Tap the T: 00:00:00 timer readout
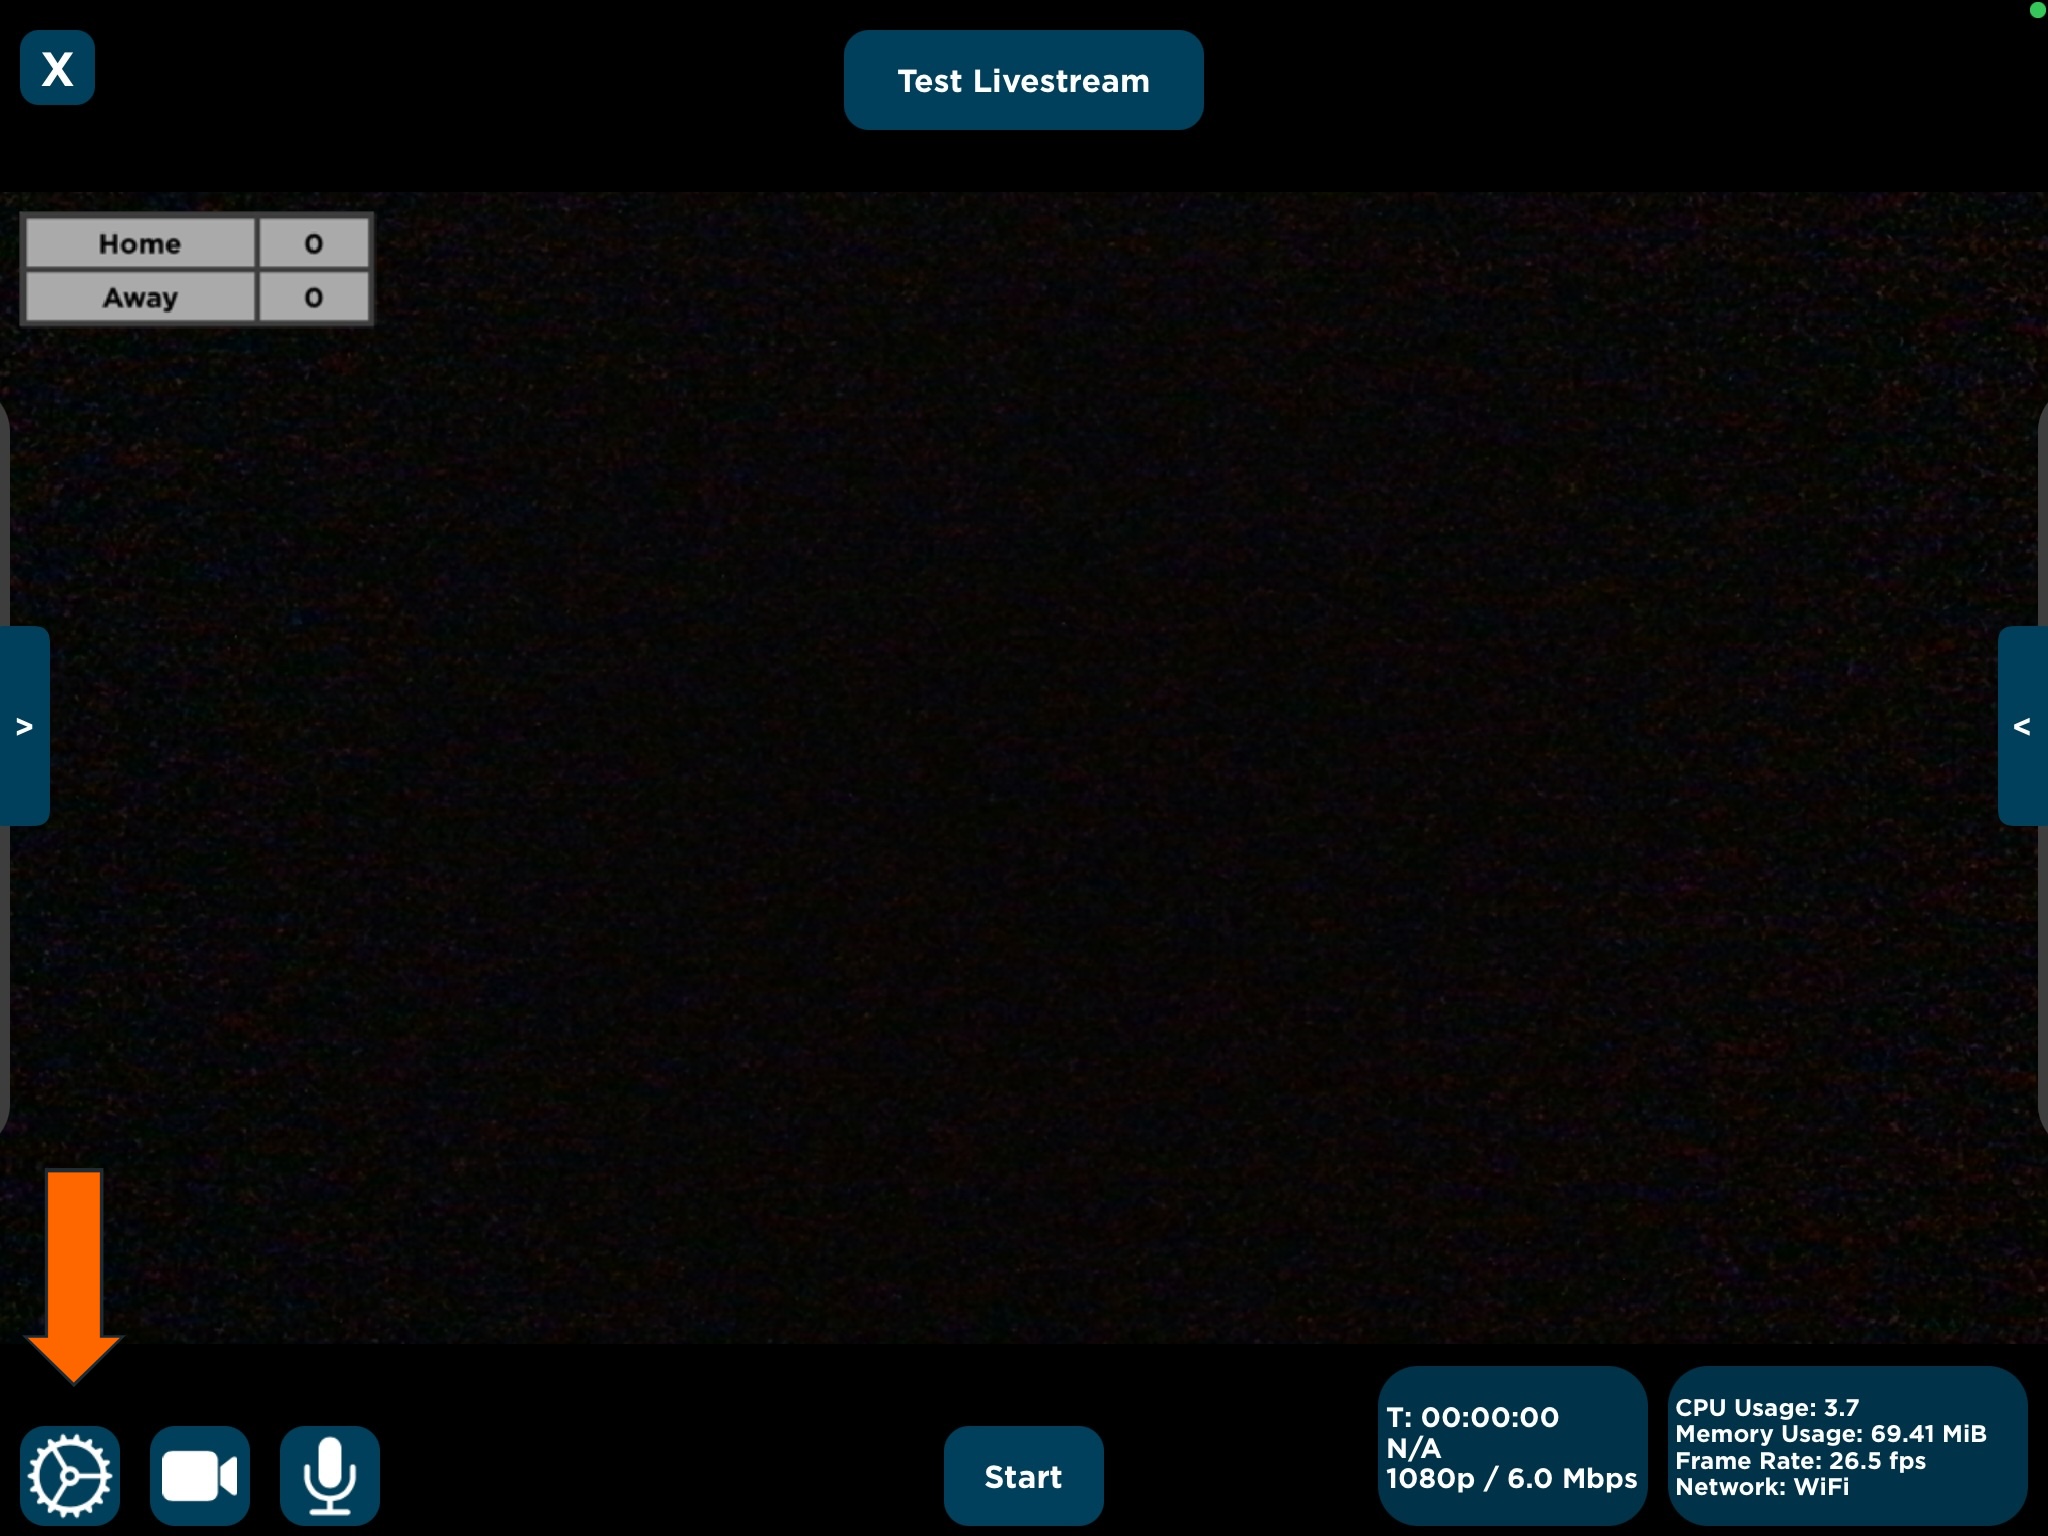This screenshot has width=2048, height=1536. point(1472,1417)
